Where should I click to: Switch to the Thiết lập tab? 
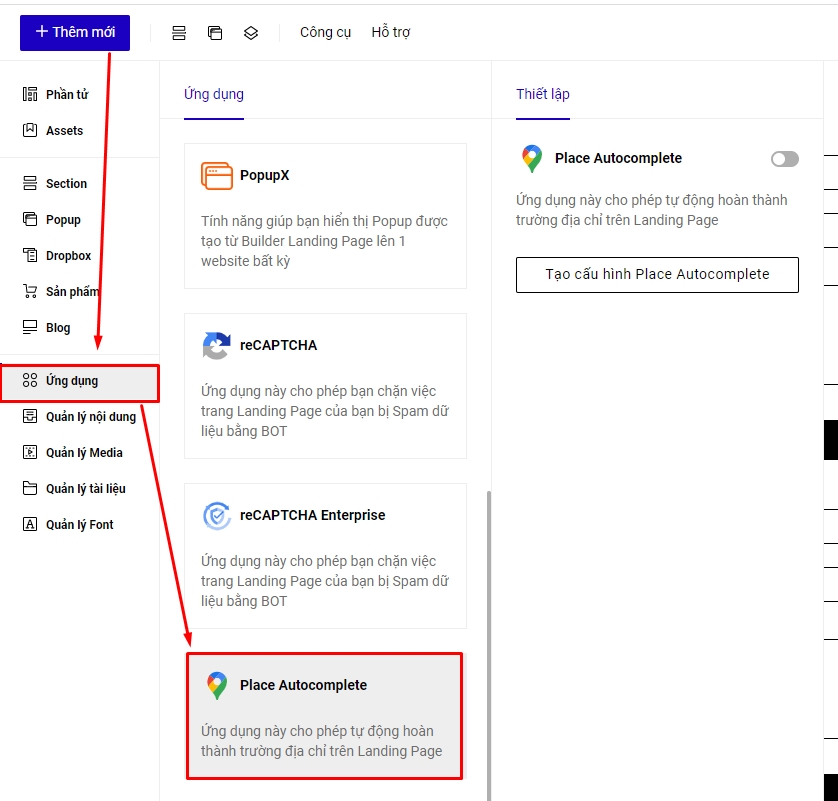[x=543, y=94]
